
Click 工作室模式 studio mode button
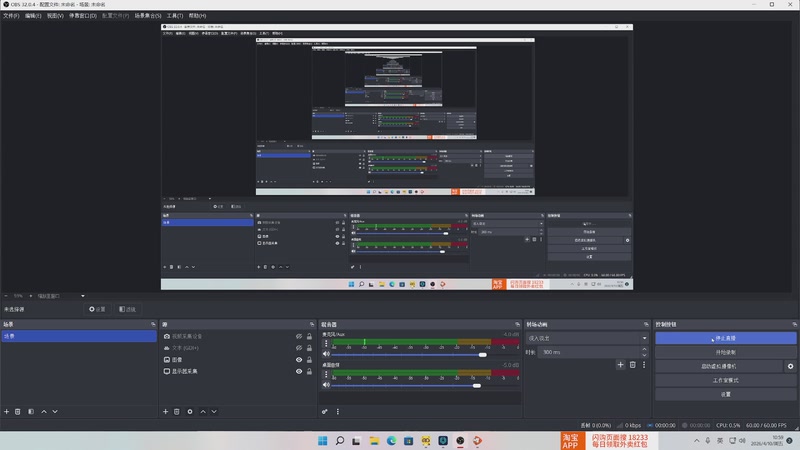tap(726, 380)
